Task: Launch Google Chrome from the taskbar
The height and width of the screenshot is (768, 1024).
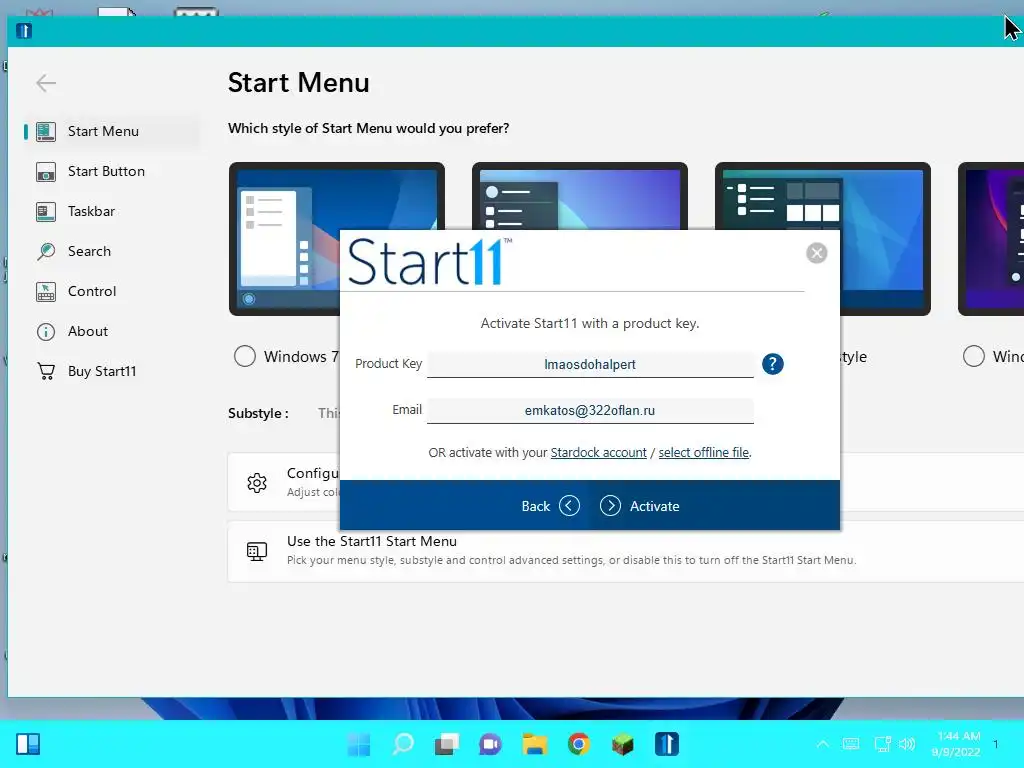Action: 579,744
